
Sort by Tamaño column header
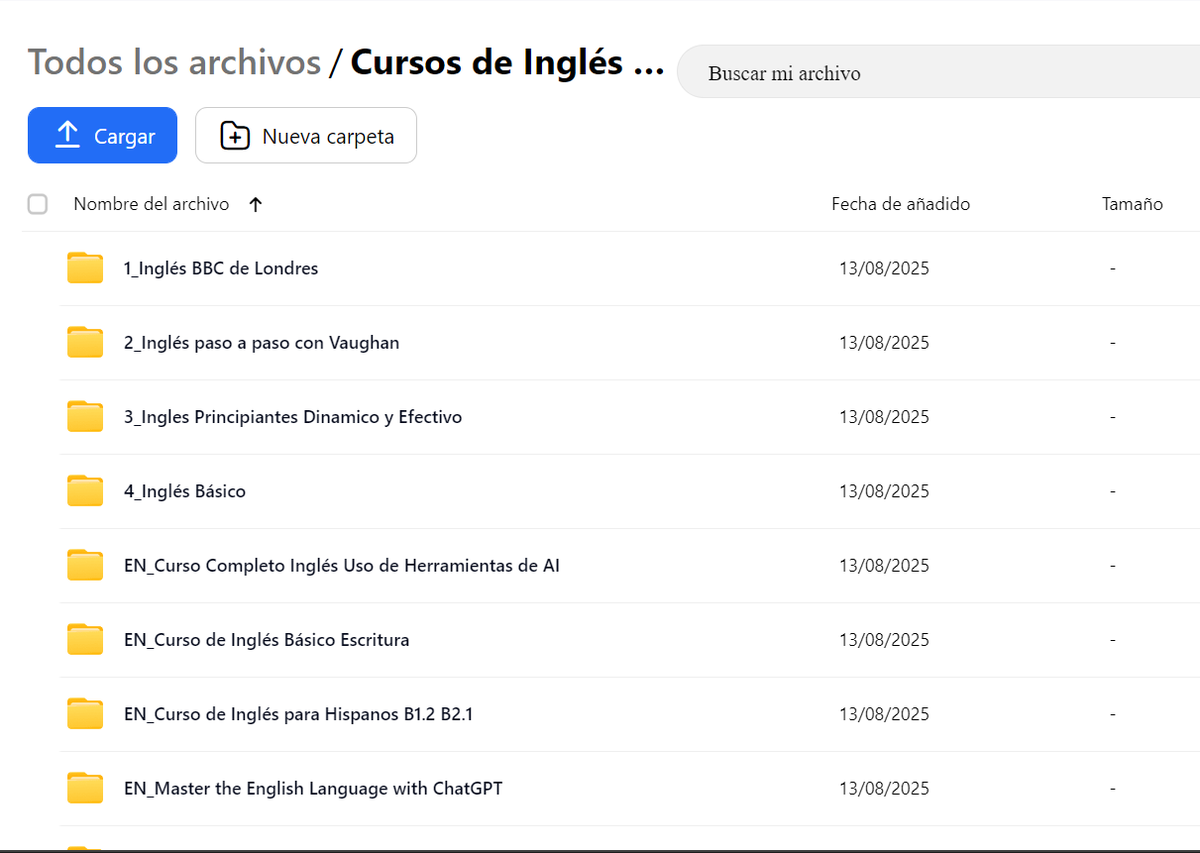[1132, 204]
